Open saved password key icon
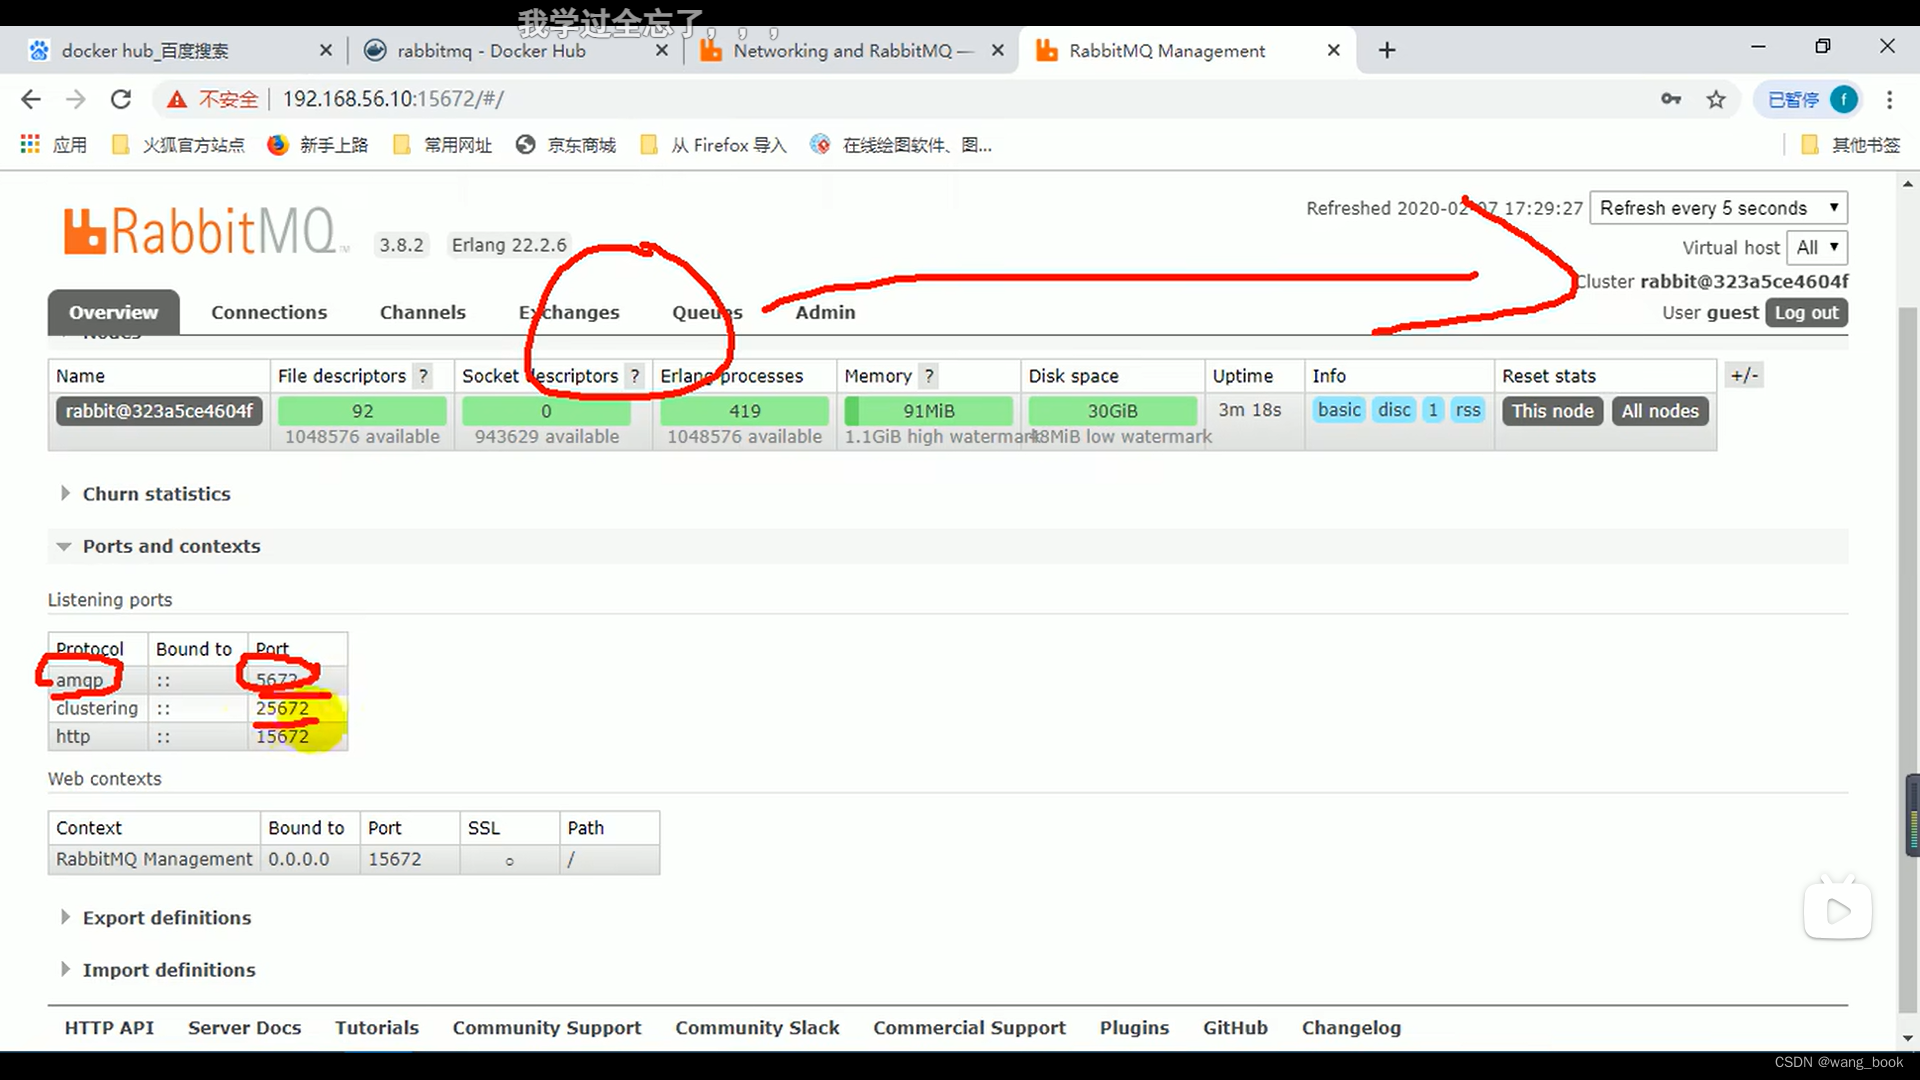1920x1080 pixels. (x=1671, y=99)
